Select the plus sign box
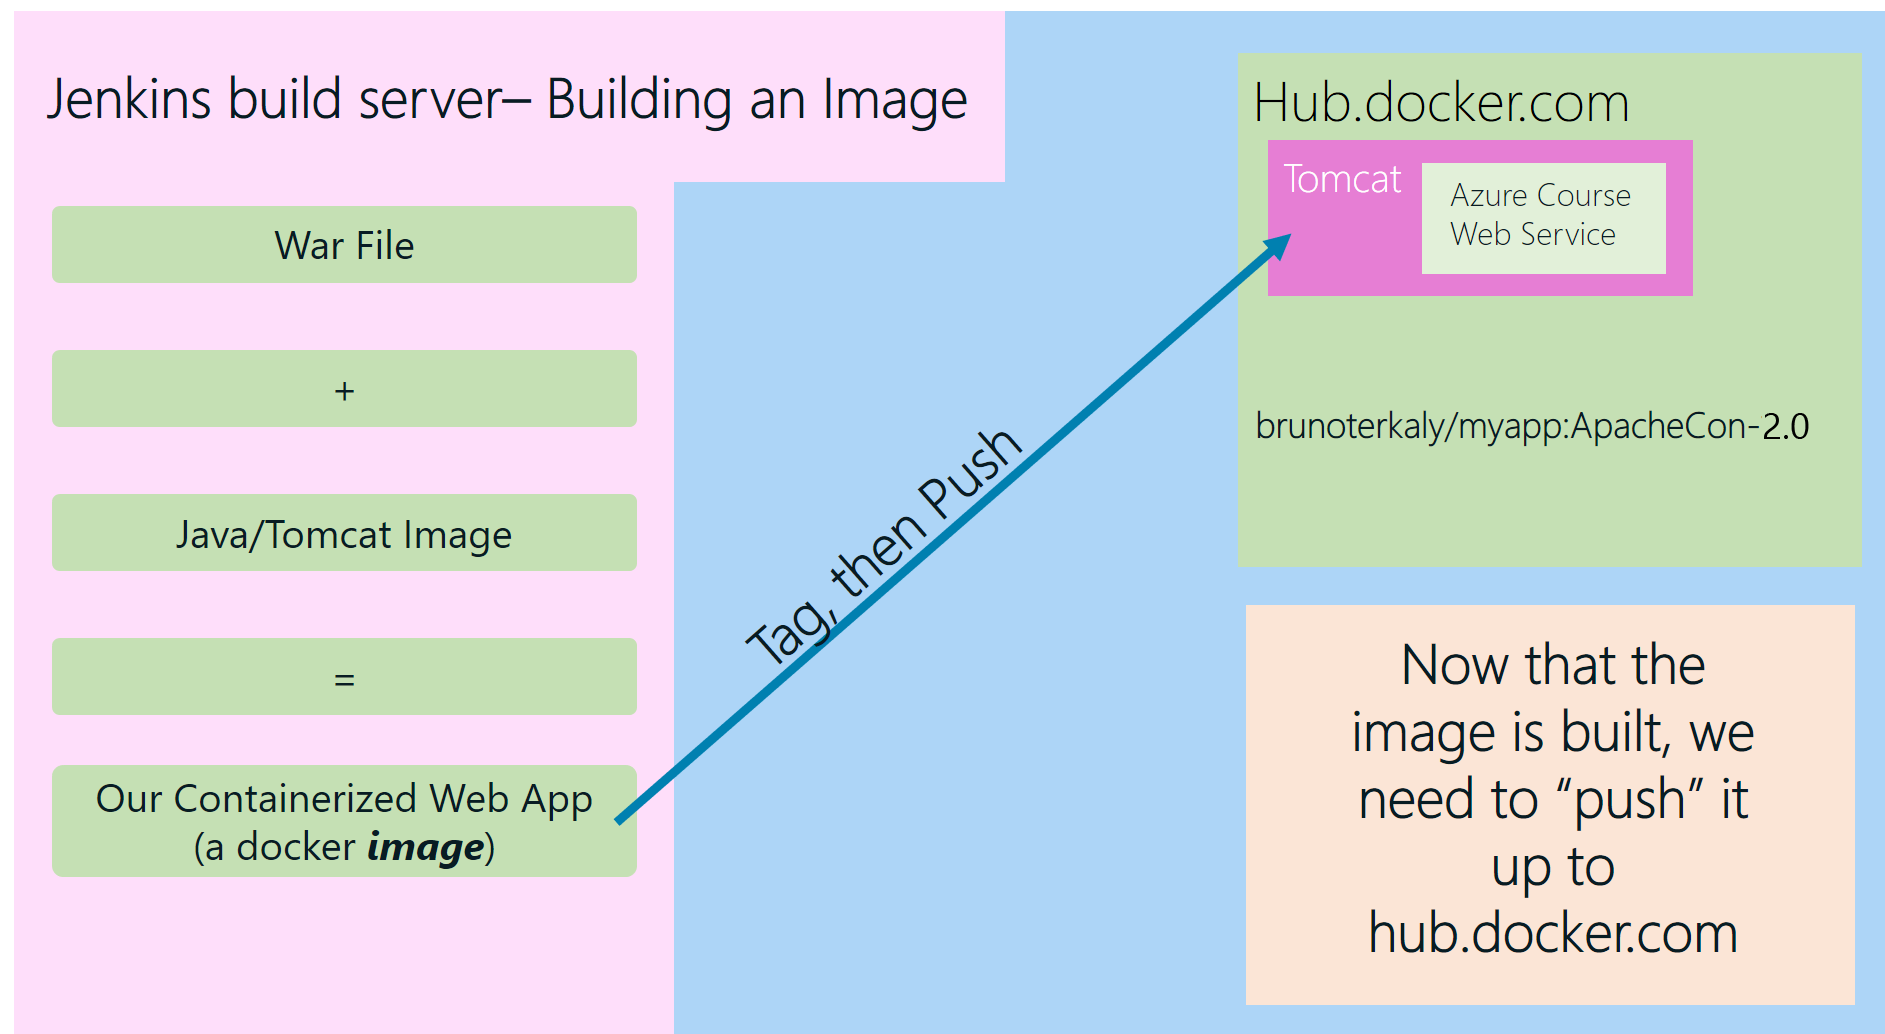 (x=344, y=389)
